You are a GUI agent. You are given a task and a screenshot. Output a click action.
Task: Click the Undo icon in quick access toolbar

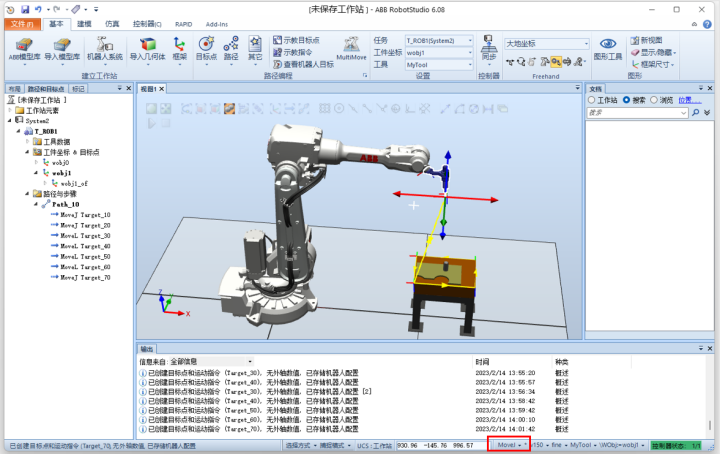tap(38, 9)
